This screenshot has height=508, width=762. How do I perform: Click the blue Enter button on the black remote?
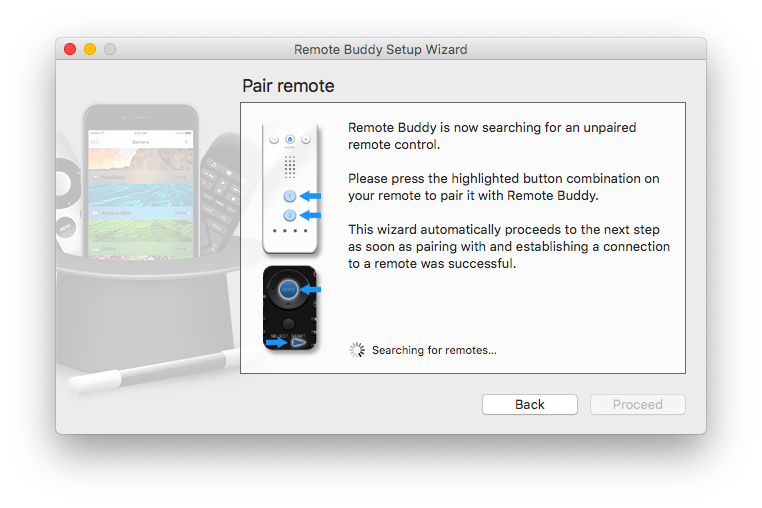pos(288,289)
